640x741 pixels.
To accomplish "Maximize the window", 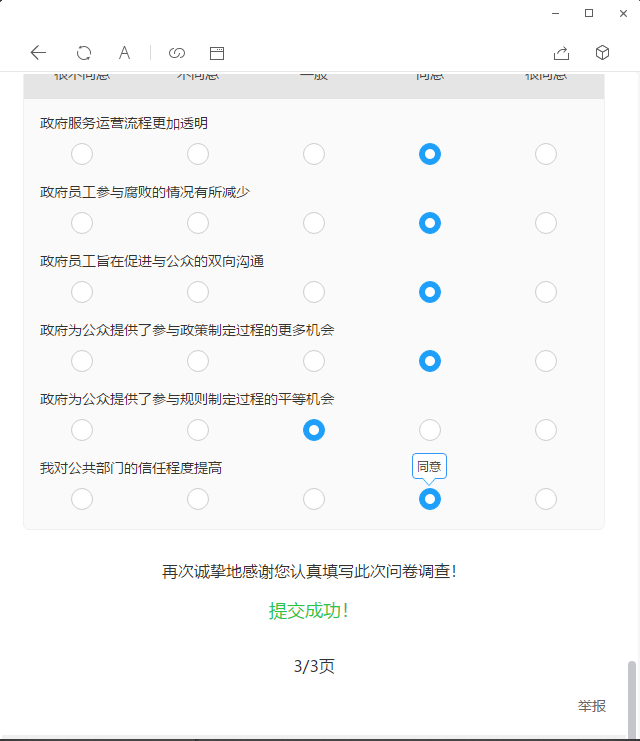I will [x=589, y=13].
